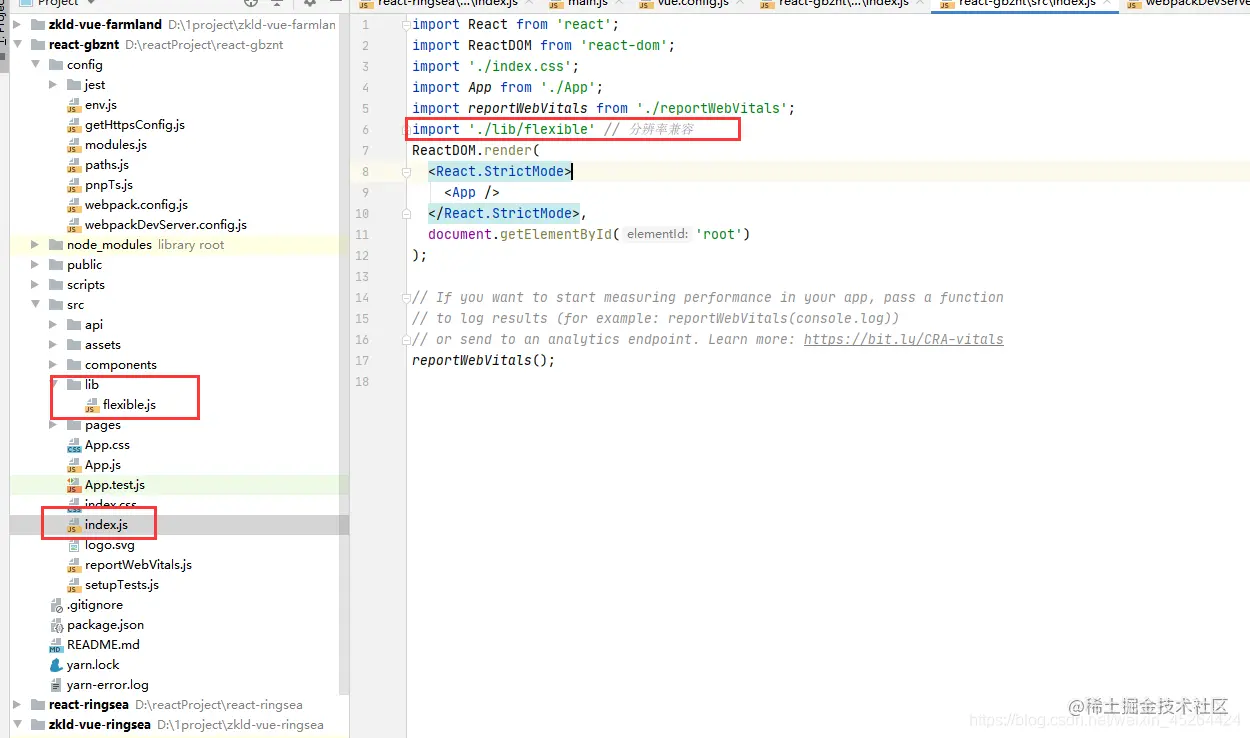
Task: Expand the api folder arrow
Action: 54,325
